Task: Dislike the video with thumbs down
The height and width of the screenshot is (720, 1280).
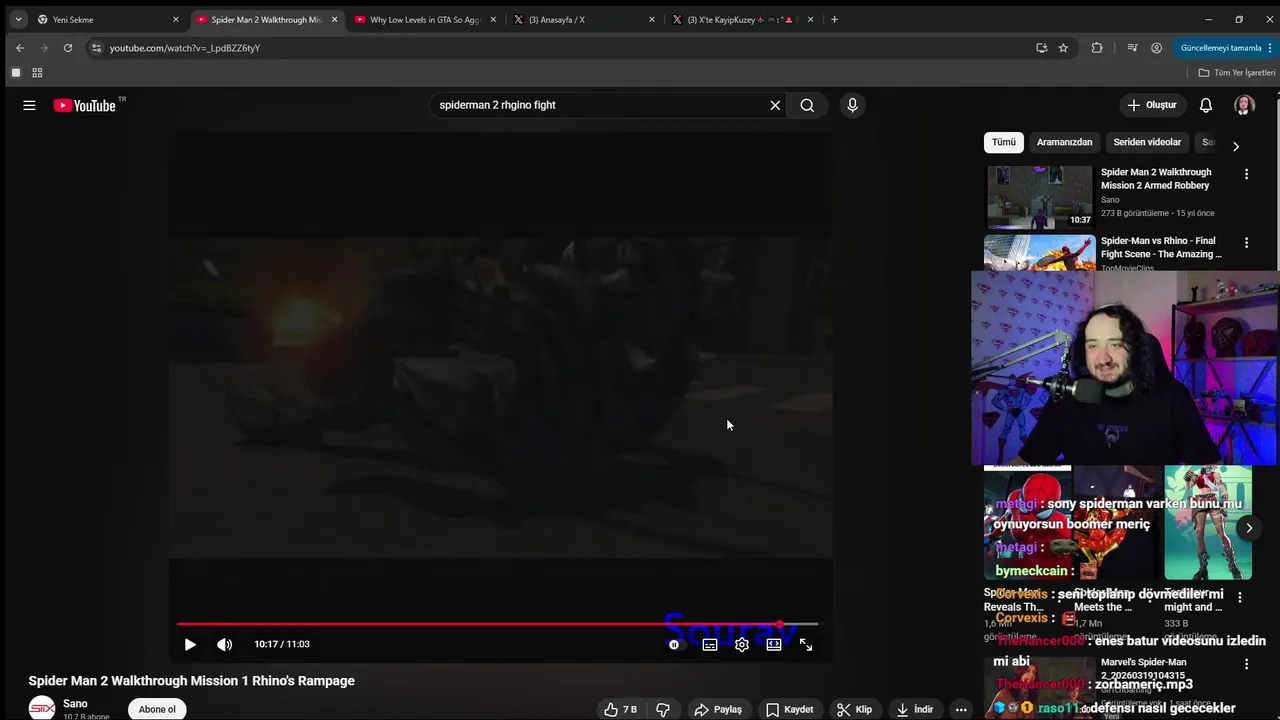Action: (x=662, y=709)
